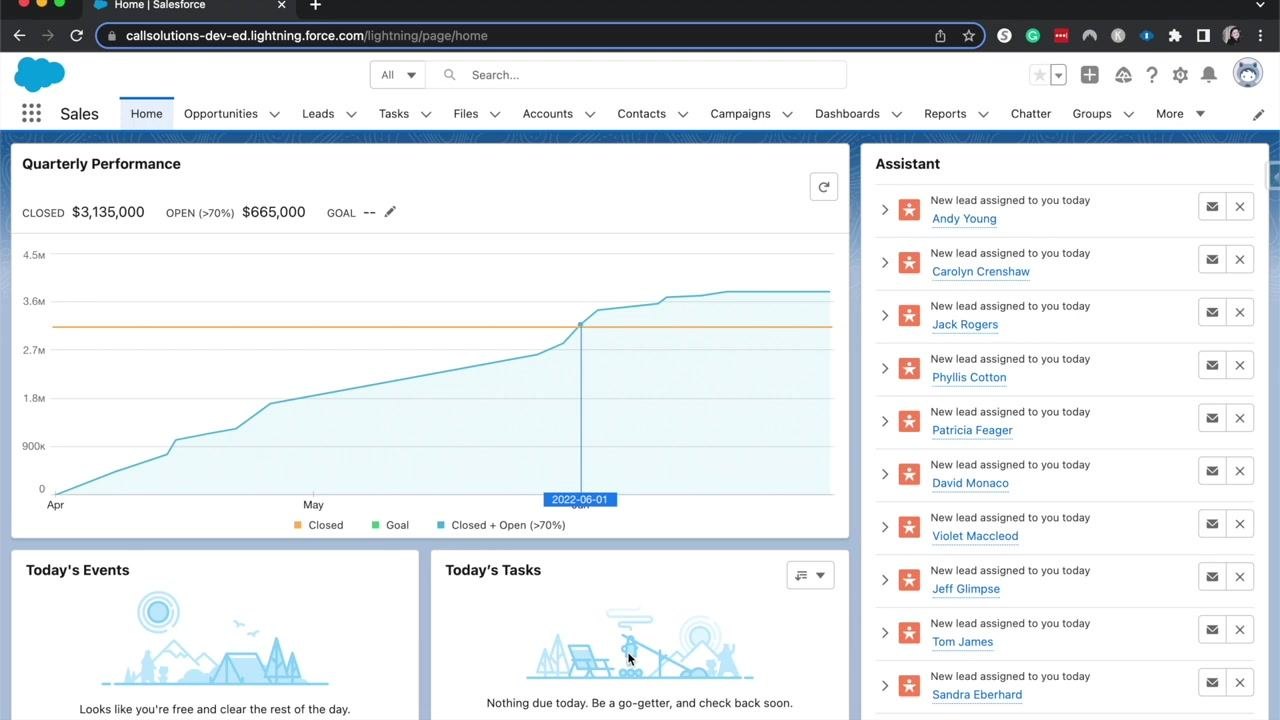Toggle the Goal legend entry
This screenshot has height=720, width=1280.
pos(390,525)
